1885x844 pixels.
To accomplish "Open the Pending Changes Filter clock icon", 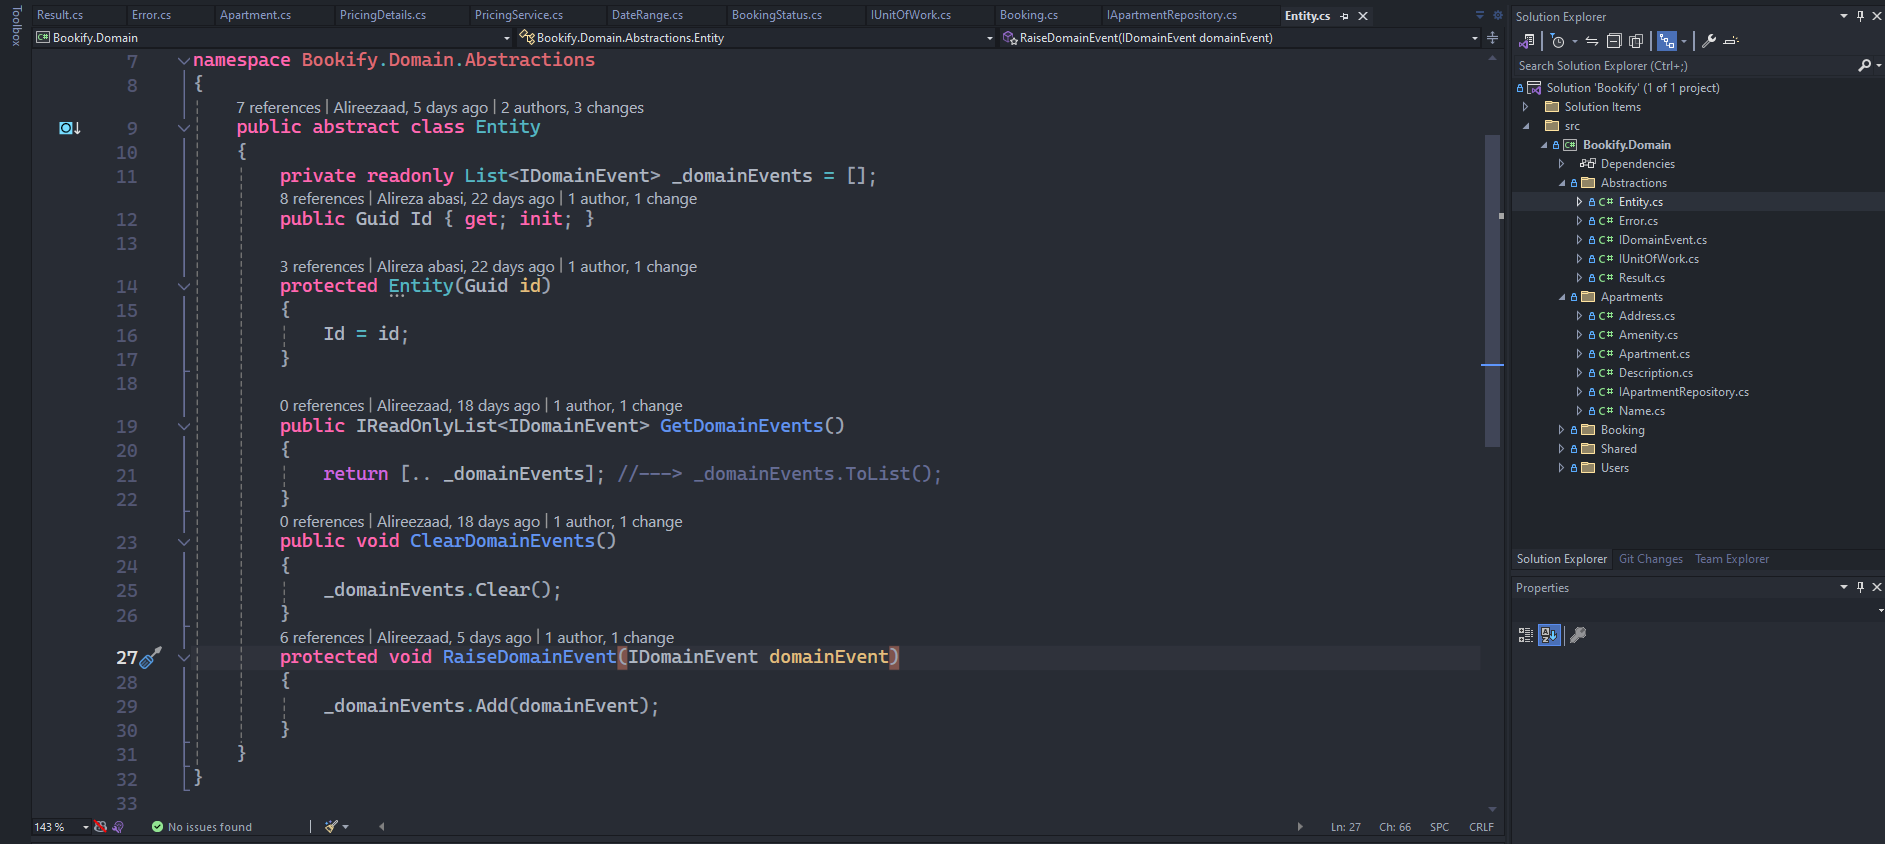I will click(x=1558, y=41).
